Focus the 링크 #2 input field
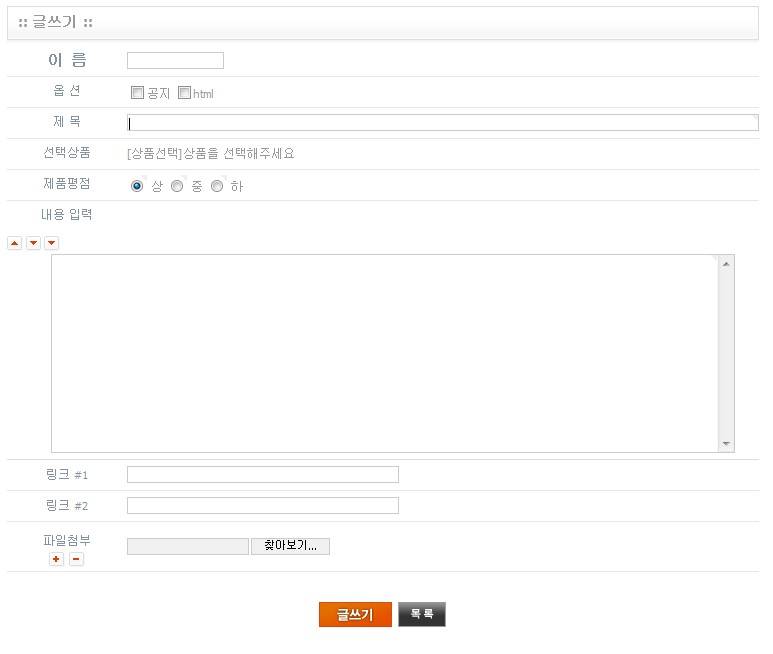Screen dimensions: 773x654 262,505
